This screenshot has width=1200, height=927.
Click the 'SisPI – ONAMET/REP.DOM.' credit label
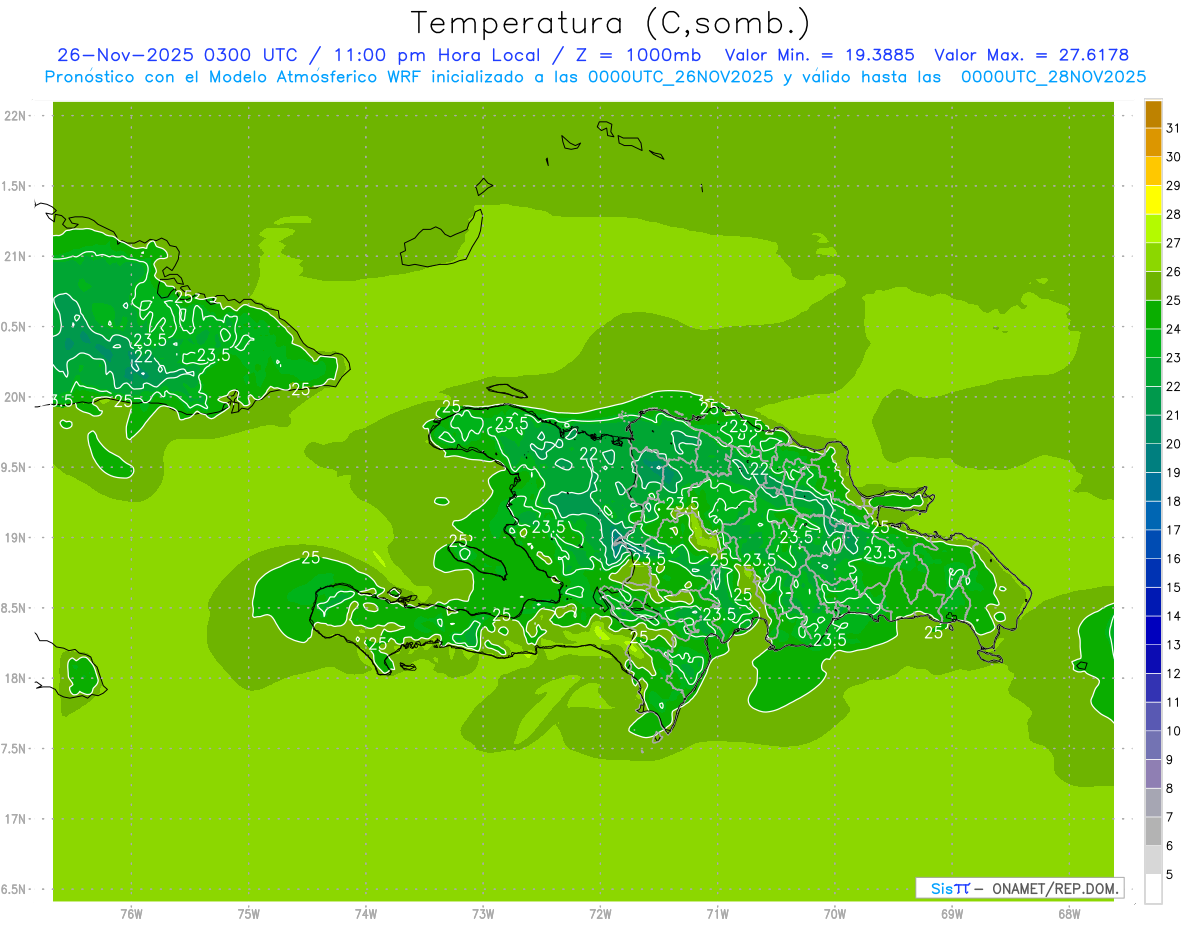[1019, 888]
